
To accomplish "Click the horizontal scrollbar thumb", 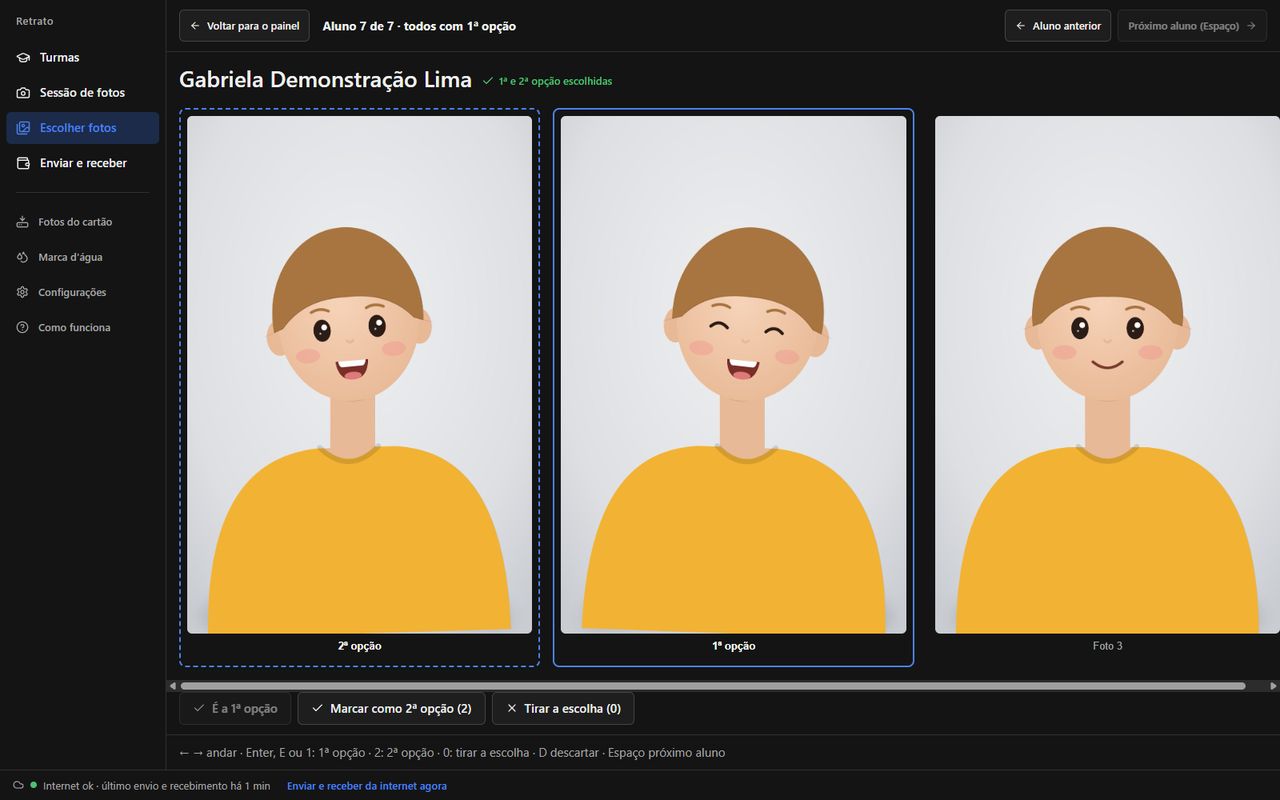I will 712,686.
